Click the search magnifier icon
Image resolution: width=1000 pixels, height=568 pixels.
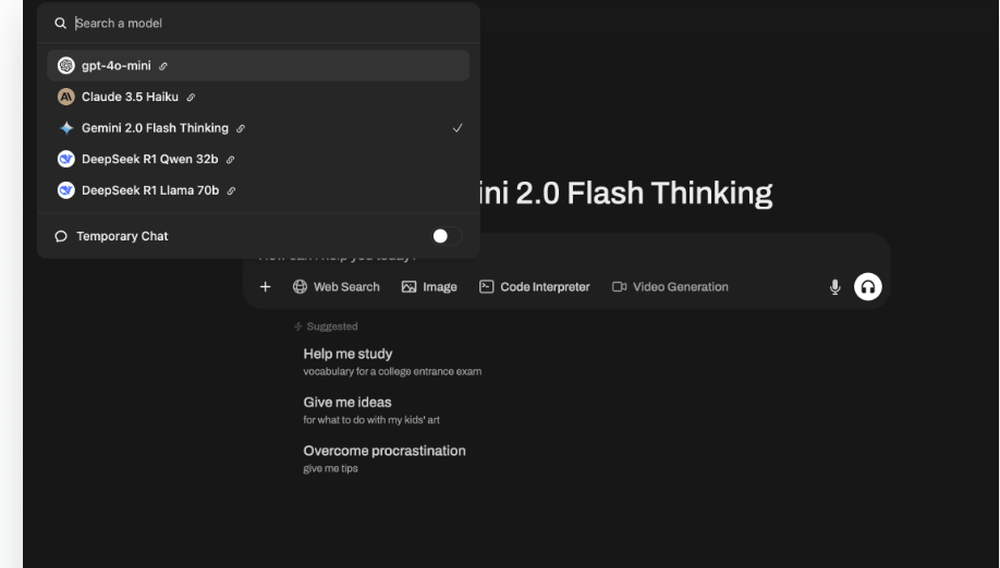[x=61, y=24]
